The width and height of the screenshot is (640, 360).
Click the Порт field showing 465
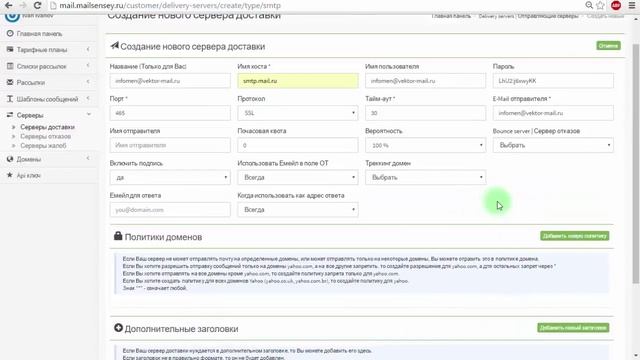(x=170, y=113)
